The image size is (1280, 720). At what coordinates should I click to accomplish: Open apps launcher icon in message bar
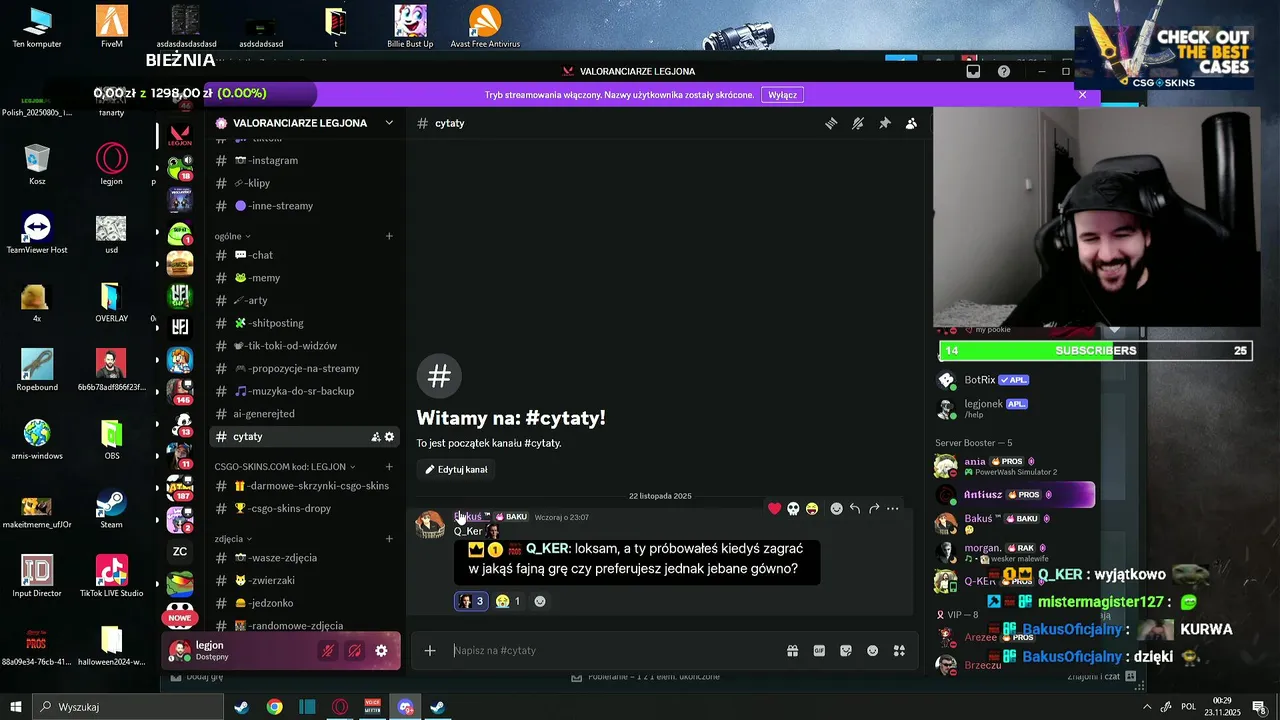click(x=899, y=651)
